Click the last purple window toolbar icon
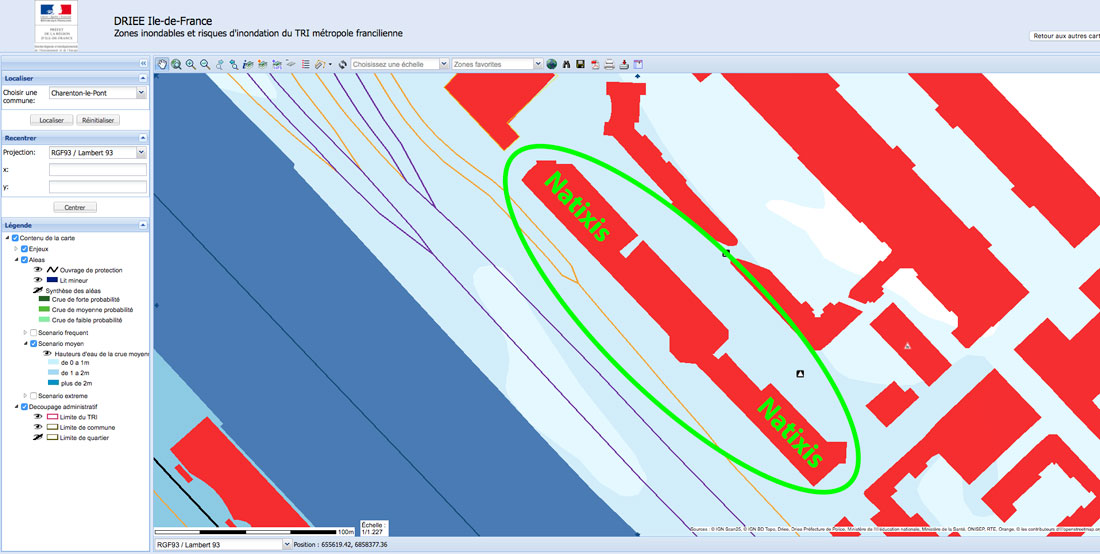The height and width of the screenshot is (554, 1100). pyautogui.click(x=638, y=64)
